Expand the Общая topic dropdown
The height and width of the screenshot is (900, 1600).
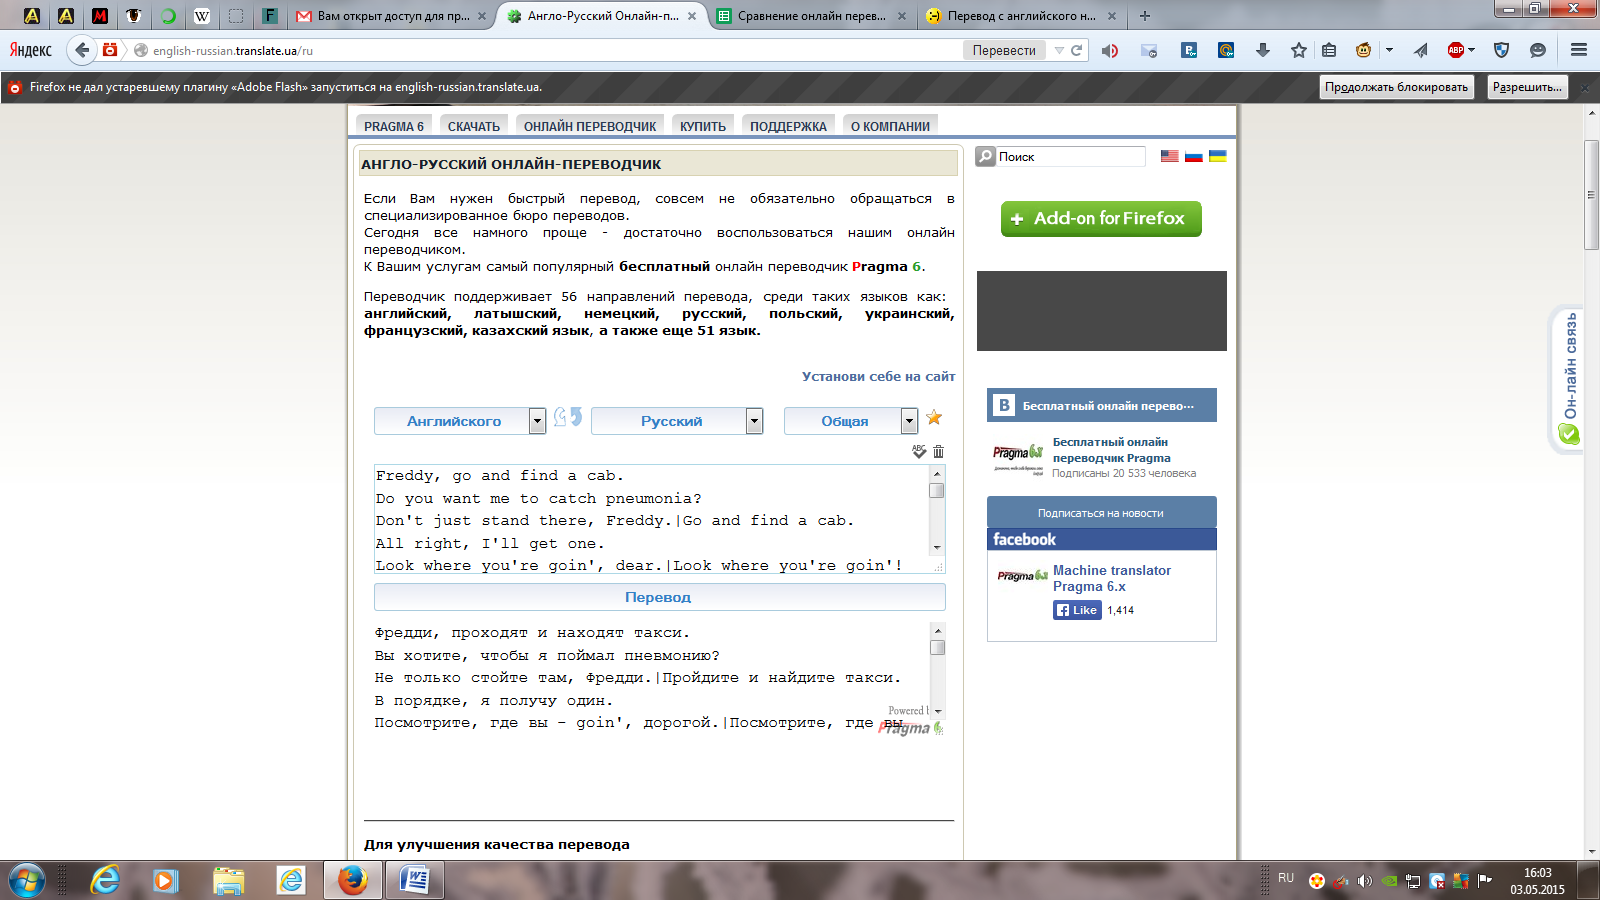[909, 421]
